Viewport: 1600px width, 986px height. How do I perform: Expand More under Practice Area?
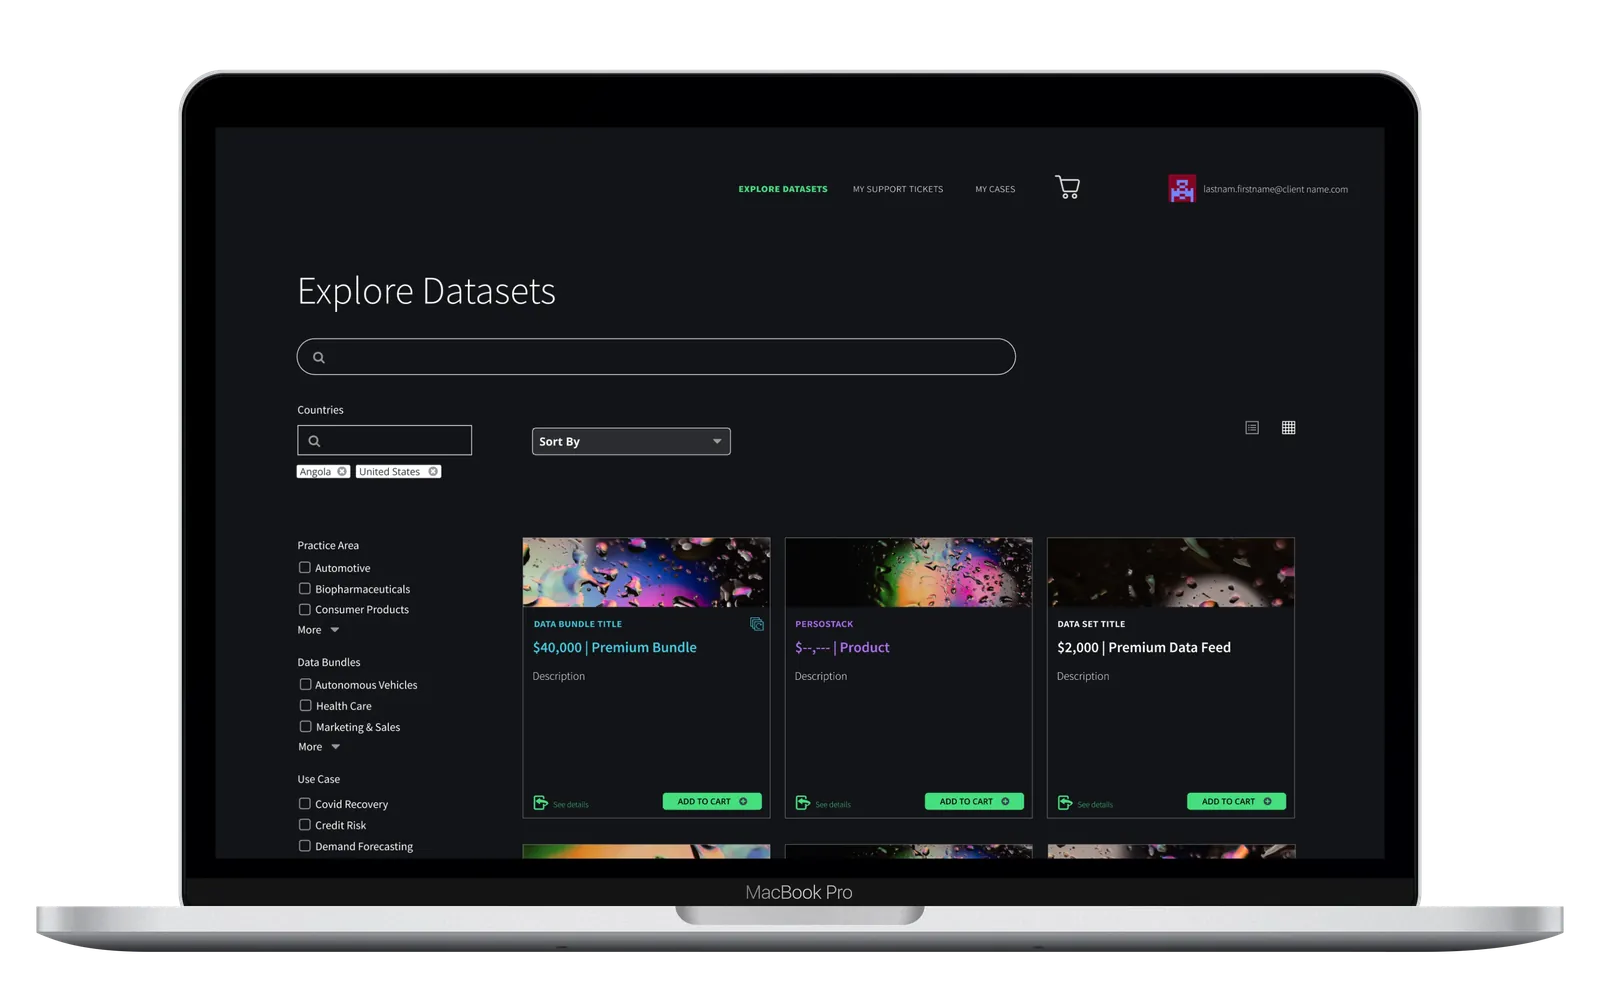tap(318, 630)
